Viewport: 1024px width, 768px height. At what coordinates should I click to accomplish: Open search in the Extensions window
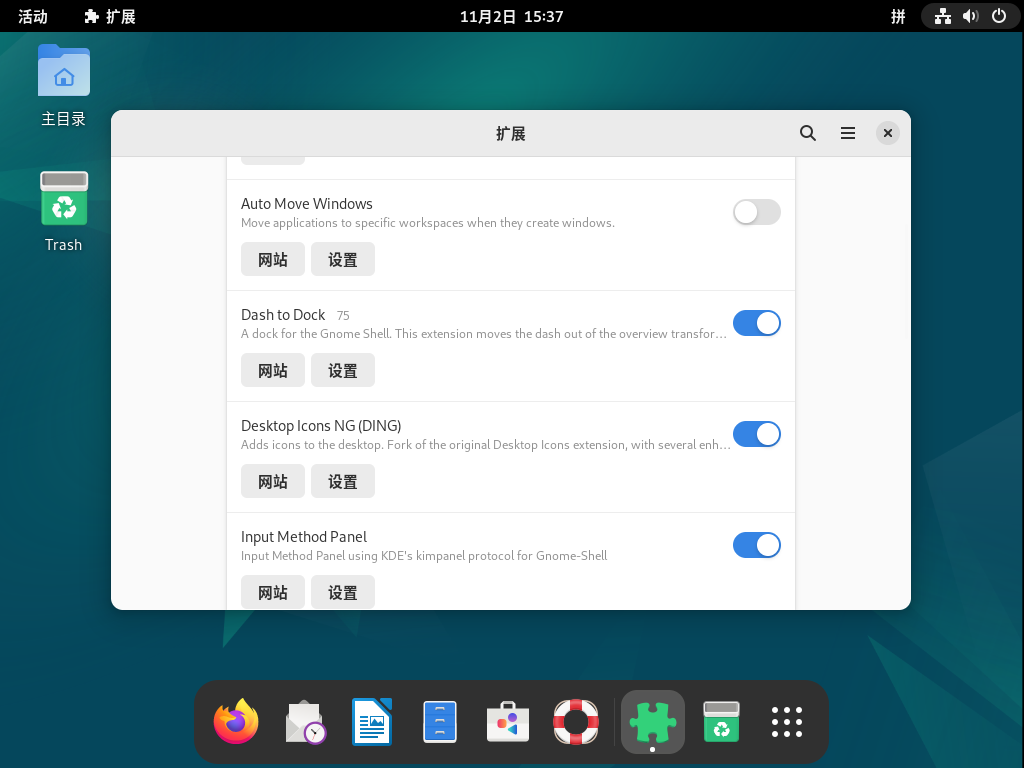point(808,133)
